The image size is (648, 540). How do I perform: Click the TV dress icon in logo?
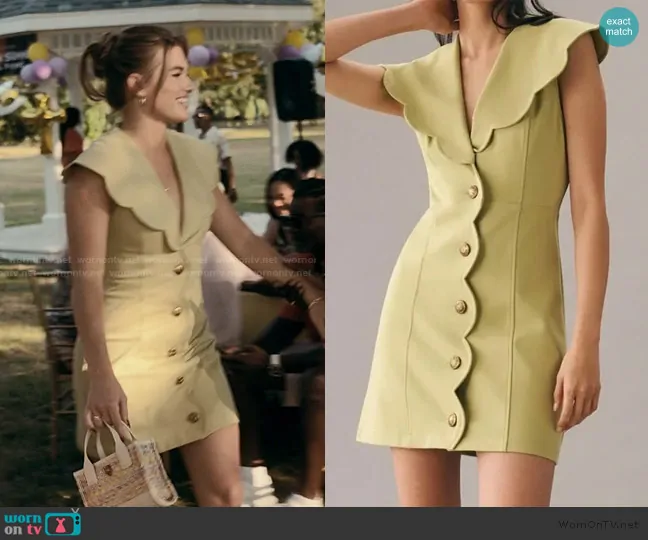coord(63,523)
